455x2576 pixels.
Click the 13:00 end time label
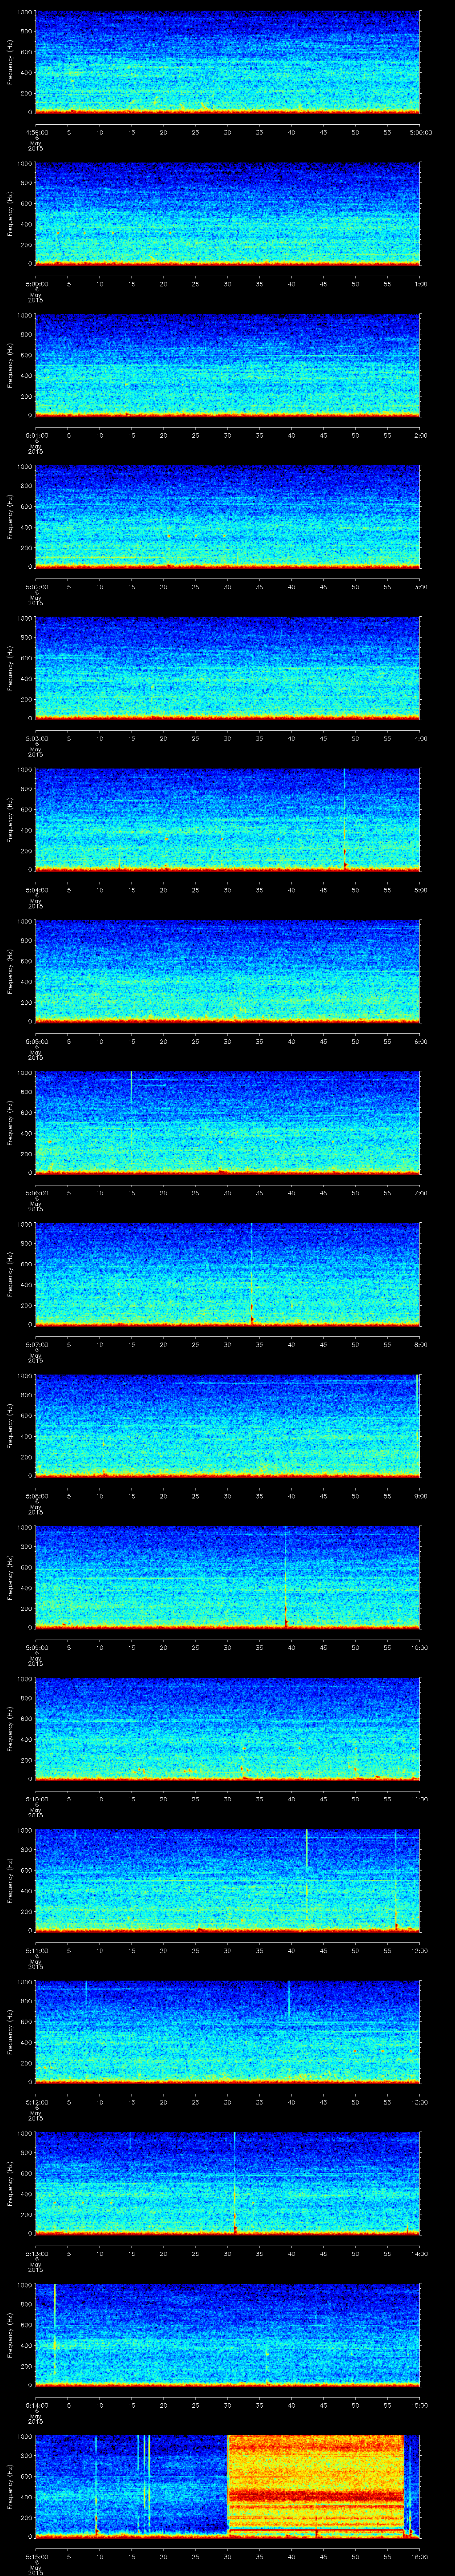[420, 2102]
